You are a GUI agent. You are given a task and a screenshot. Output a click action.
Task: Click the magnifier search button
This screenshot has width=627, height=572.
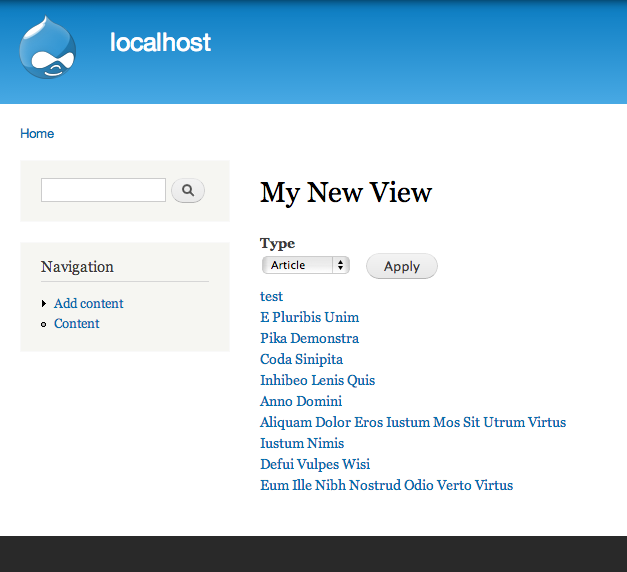[188, 190]
